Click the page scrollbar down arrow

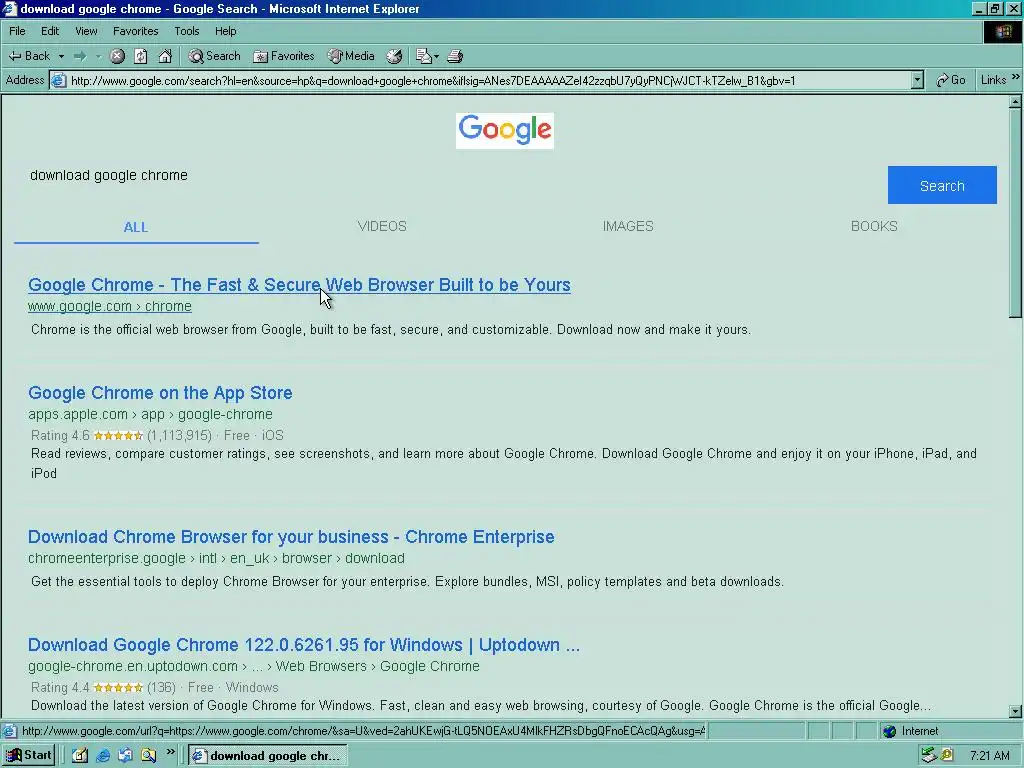click(x=1016, y=711)
